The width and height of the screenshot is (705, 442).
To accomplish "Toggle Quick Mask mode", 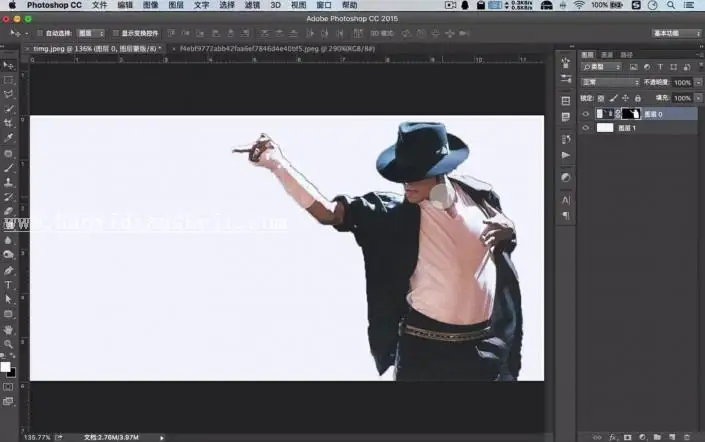I will 8,387.
